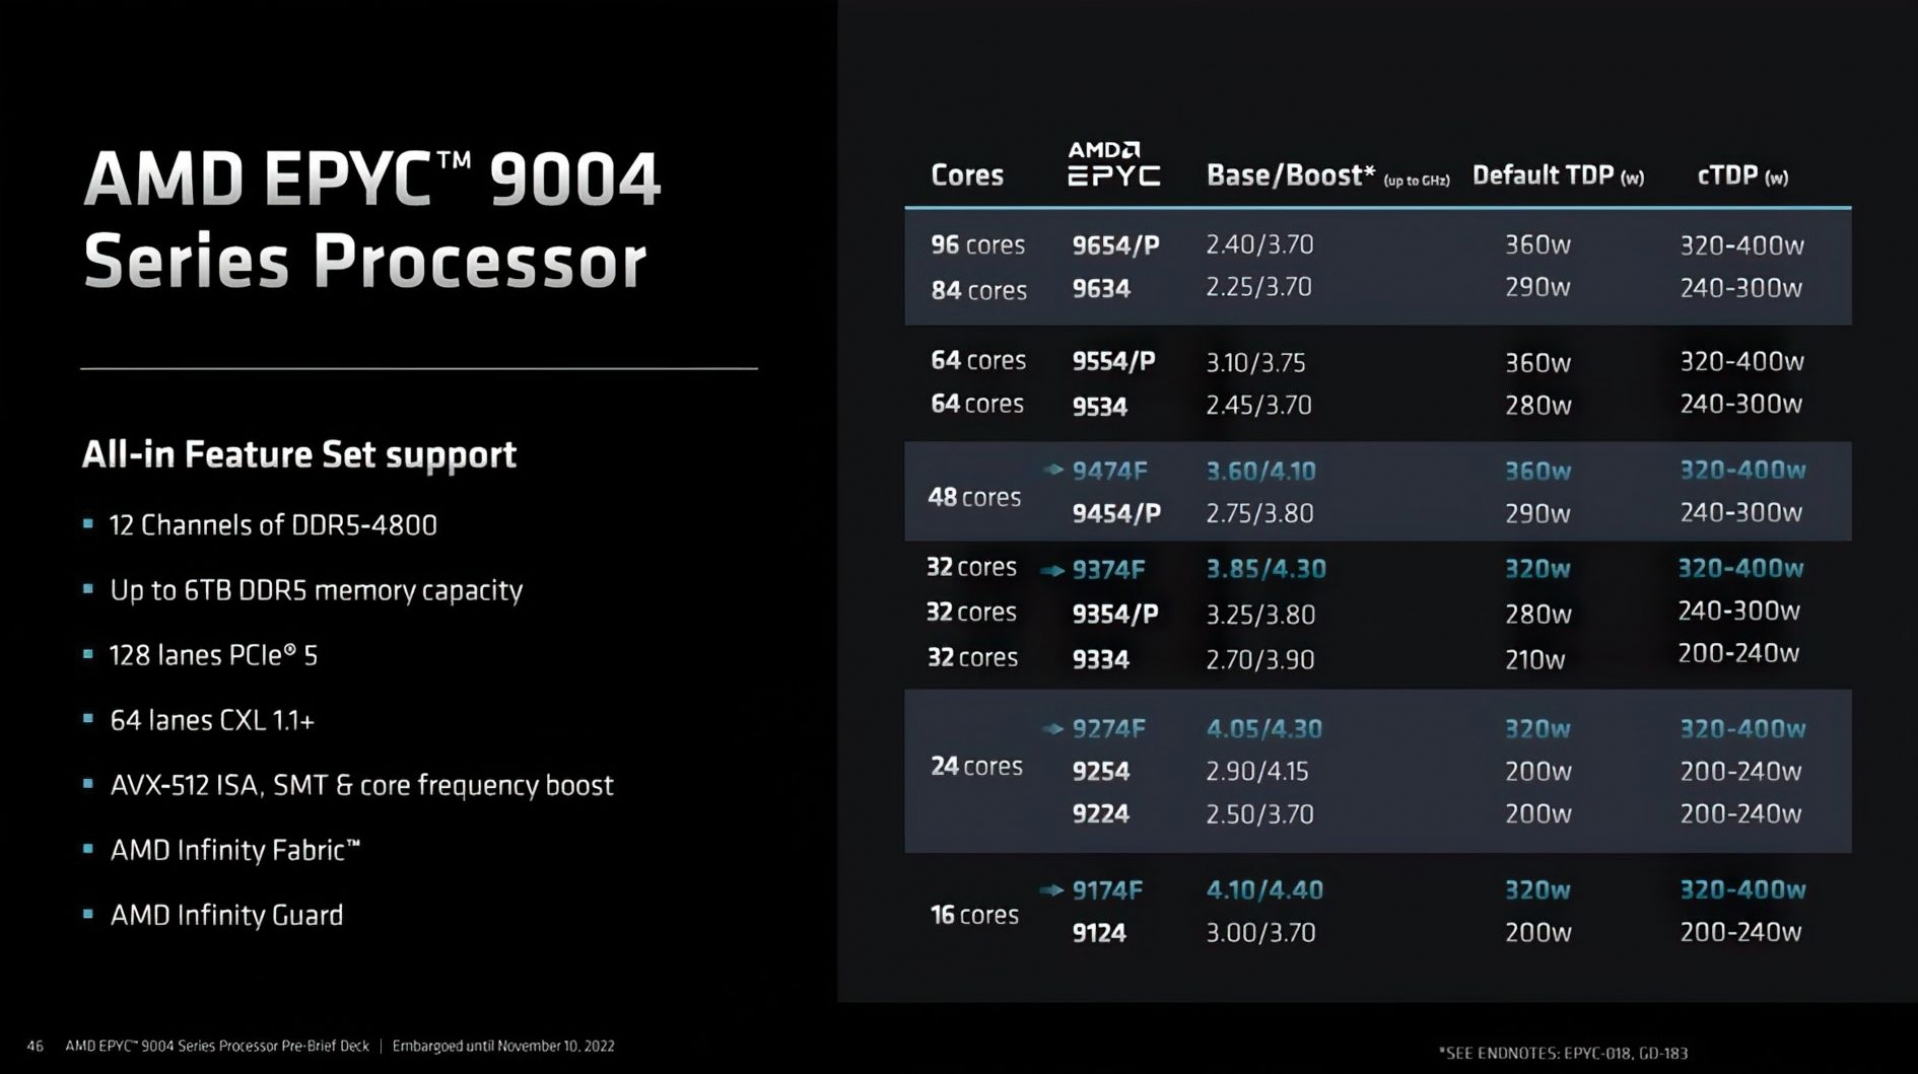Click the AMD EPYC logo in table header

(x=1113, y=164)
